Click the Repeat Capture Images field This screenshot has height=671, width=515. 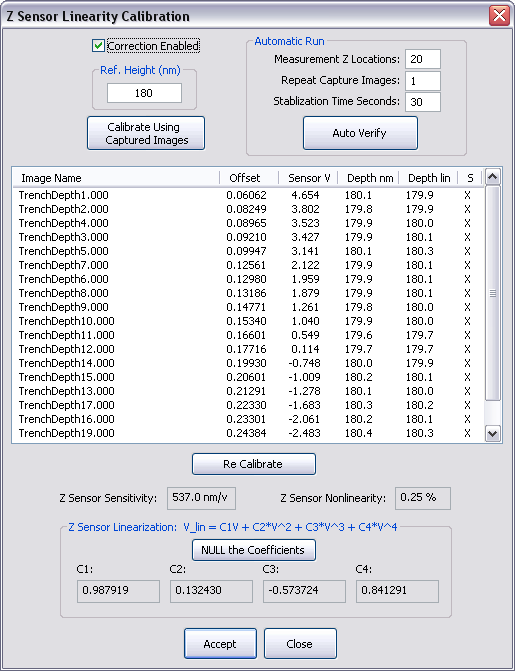point(423,80)
